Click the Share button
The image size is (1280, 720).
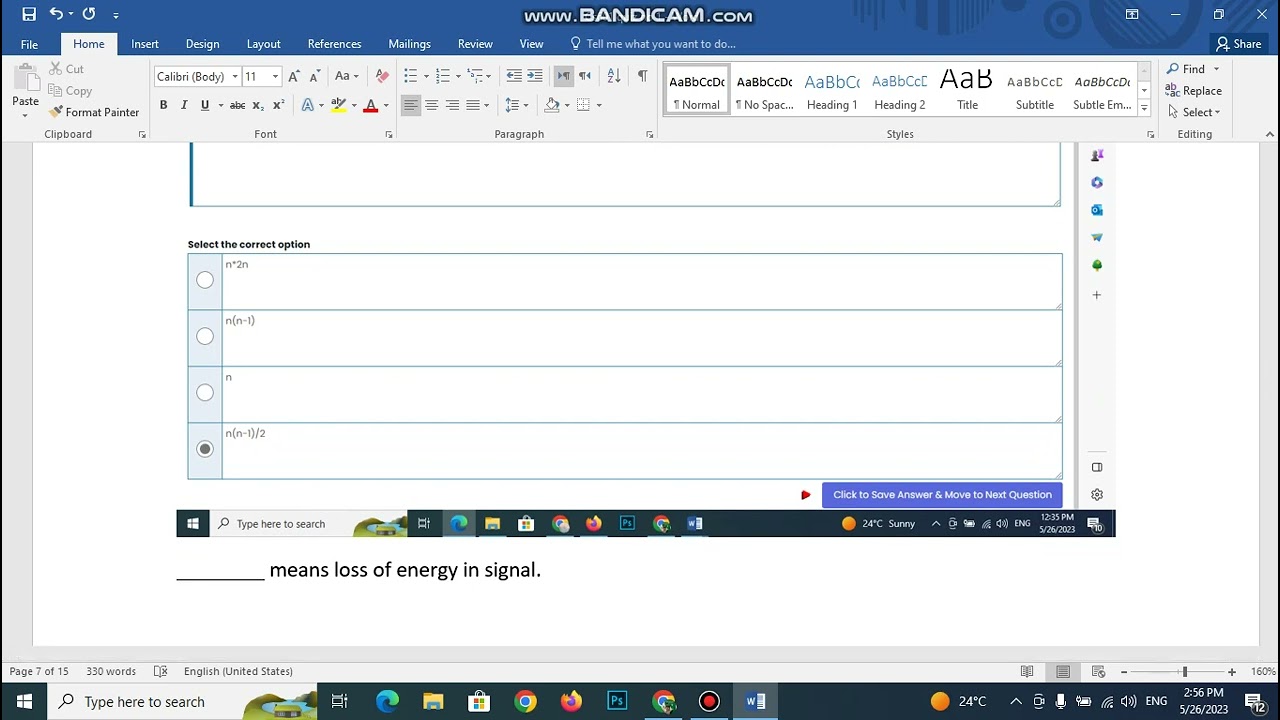click(1238, 44)
